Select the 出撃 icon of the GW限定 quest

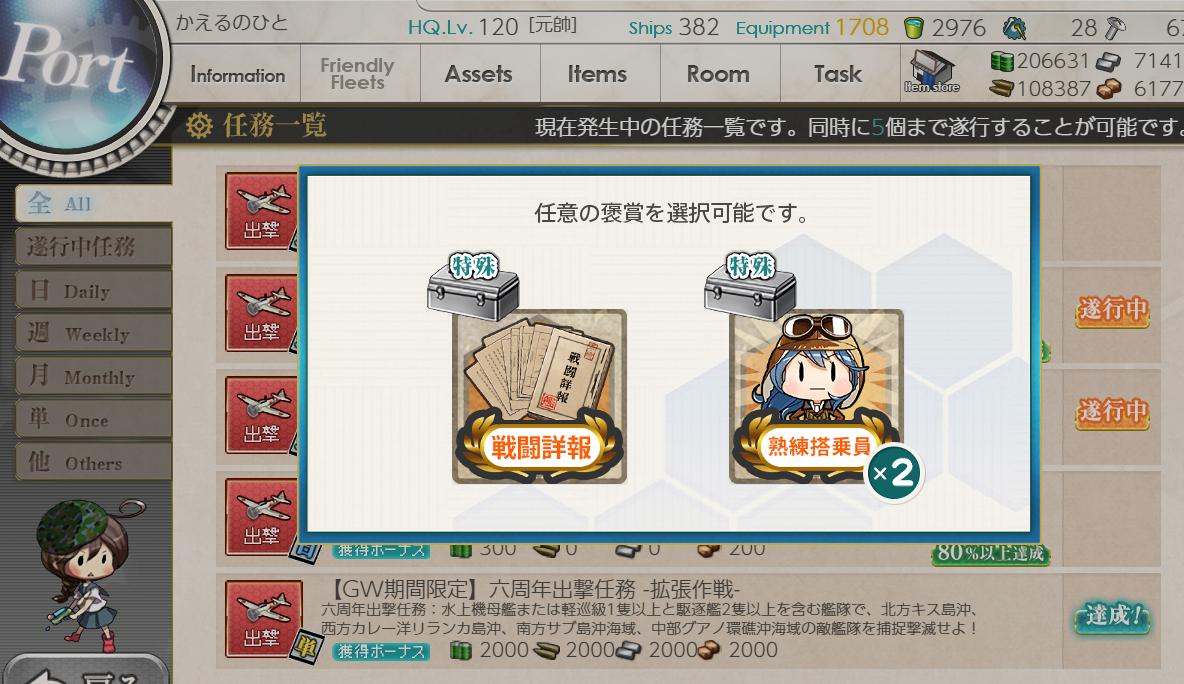click(263, 618)
